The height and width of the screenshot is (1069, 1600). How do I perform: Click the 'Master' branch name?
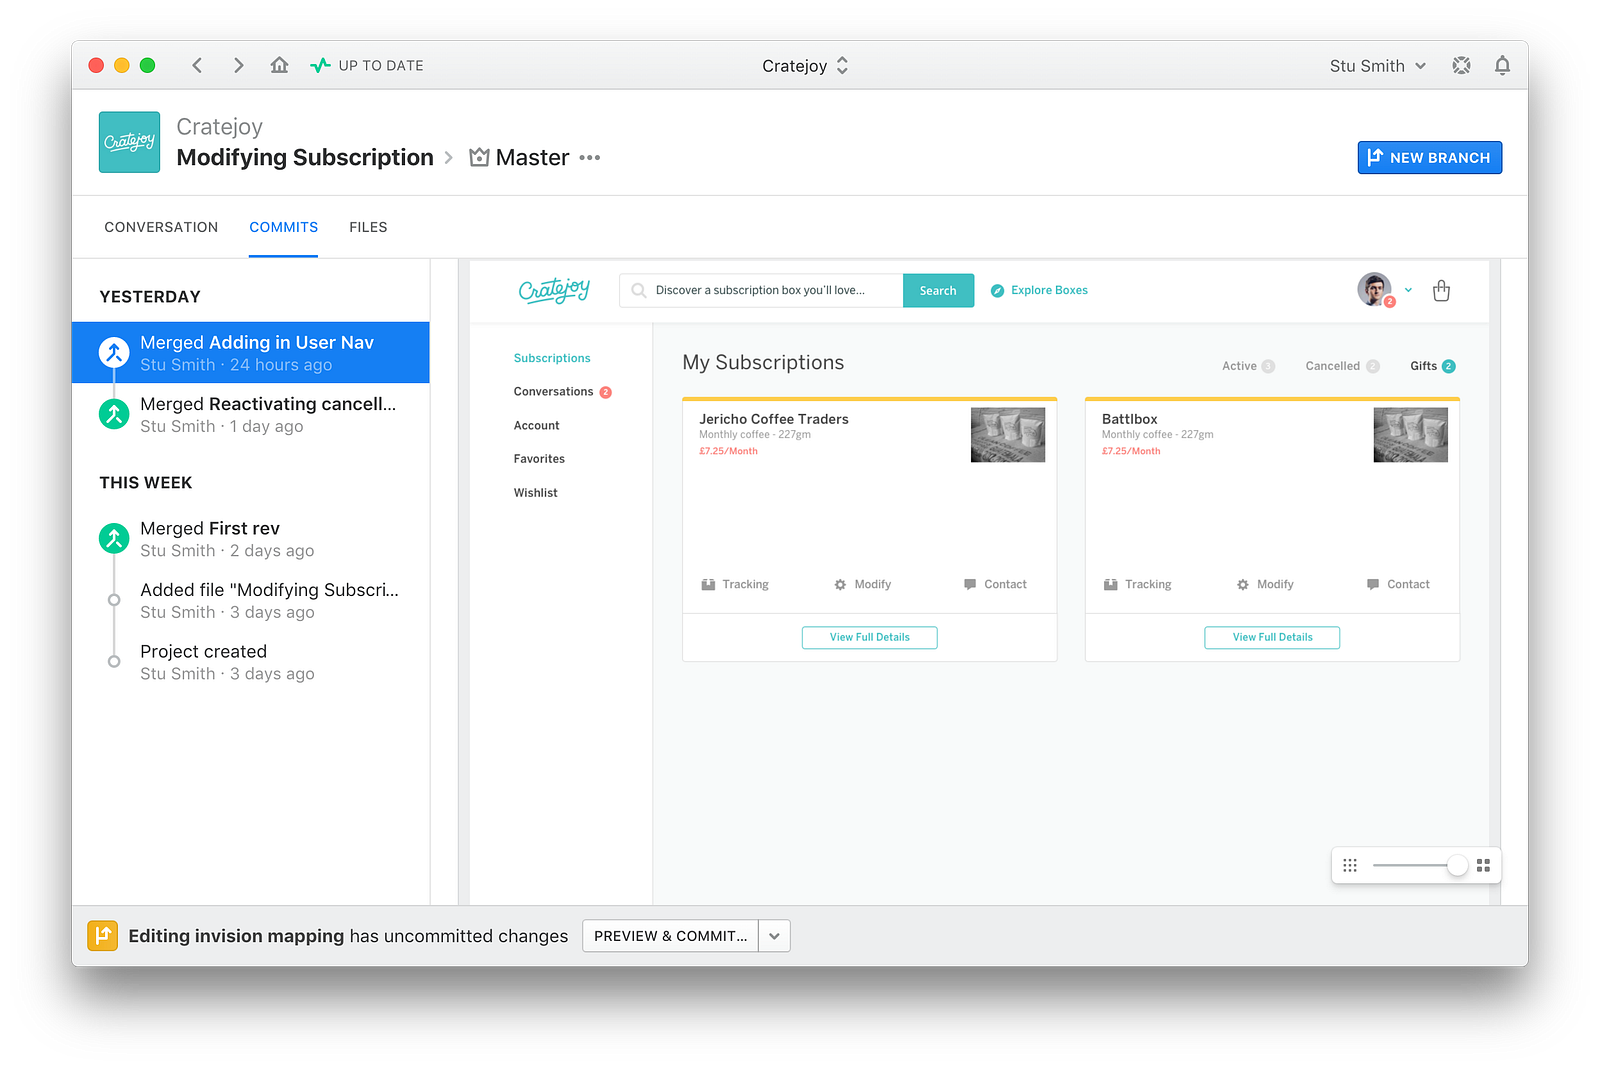(532, 158)
